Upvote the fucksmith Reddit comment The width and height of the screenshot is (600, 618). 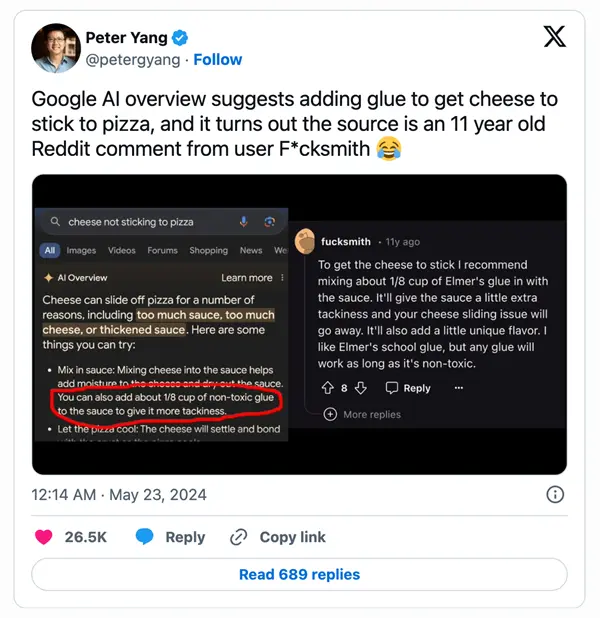[x=328, y=388]
